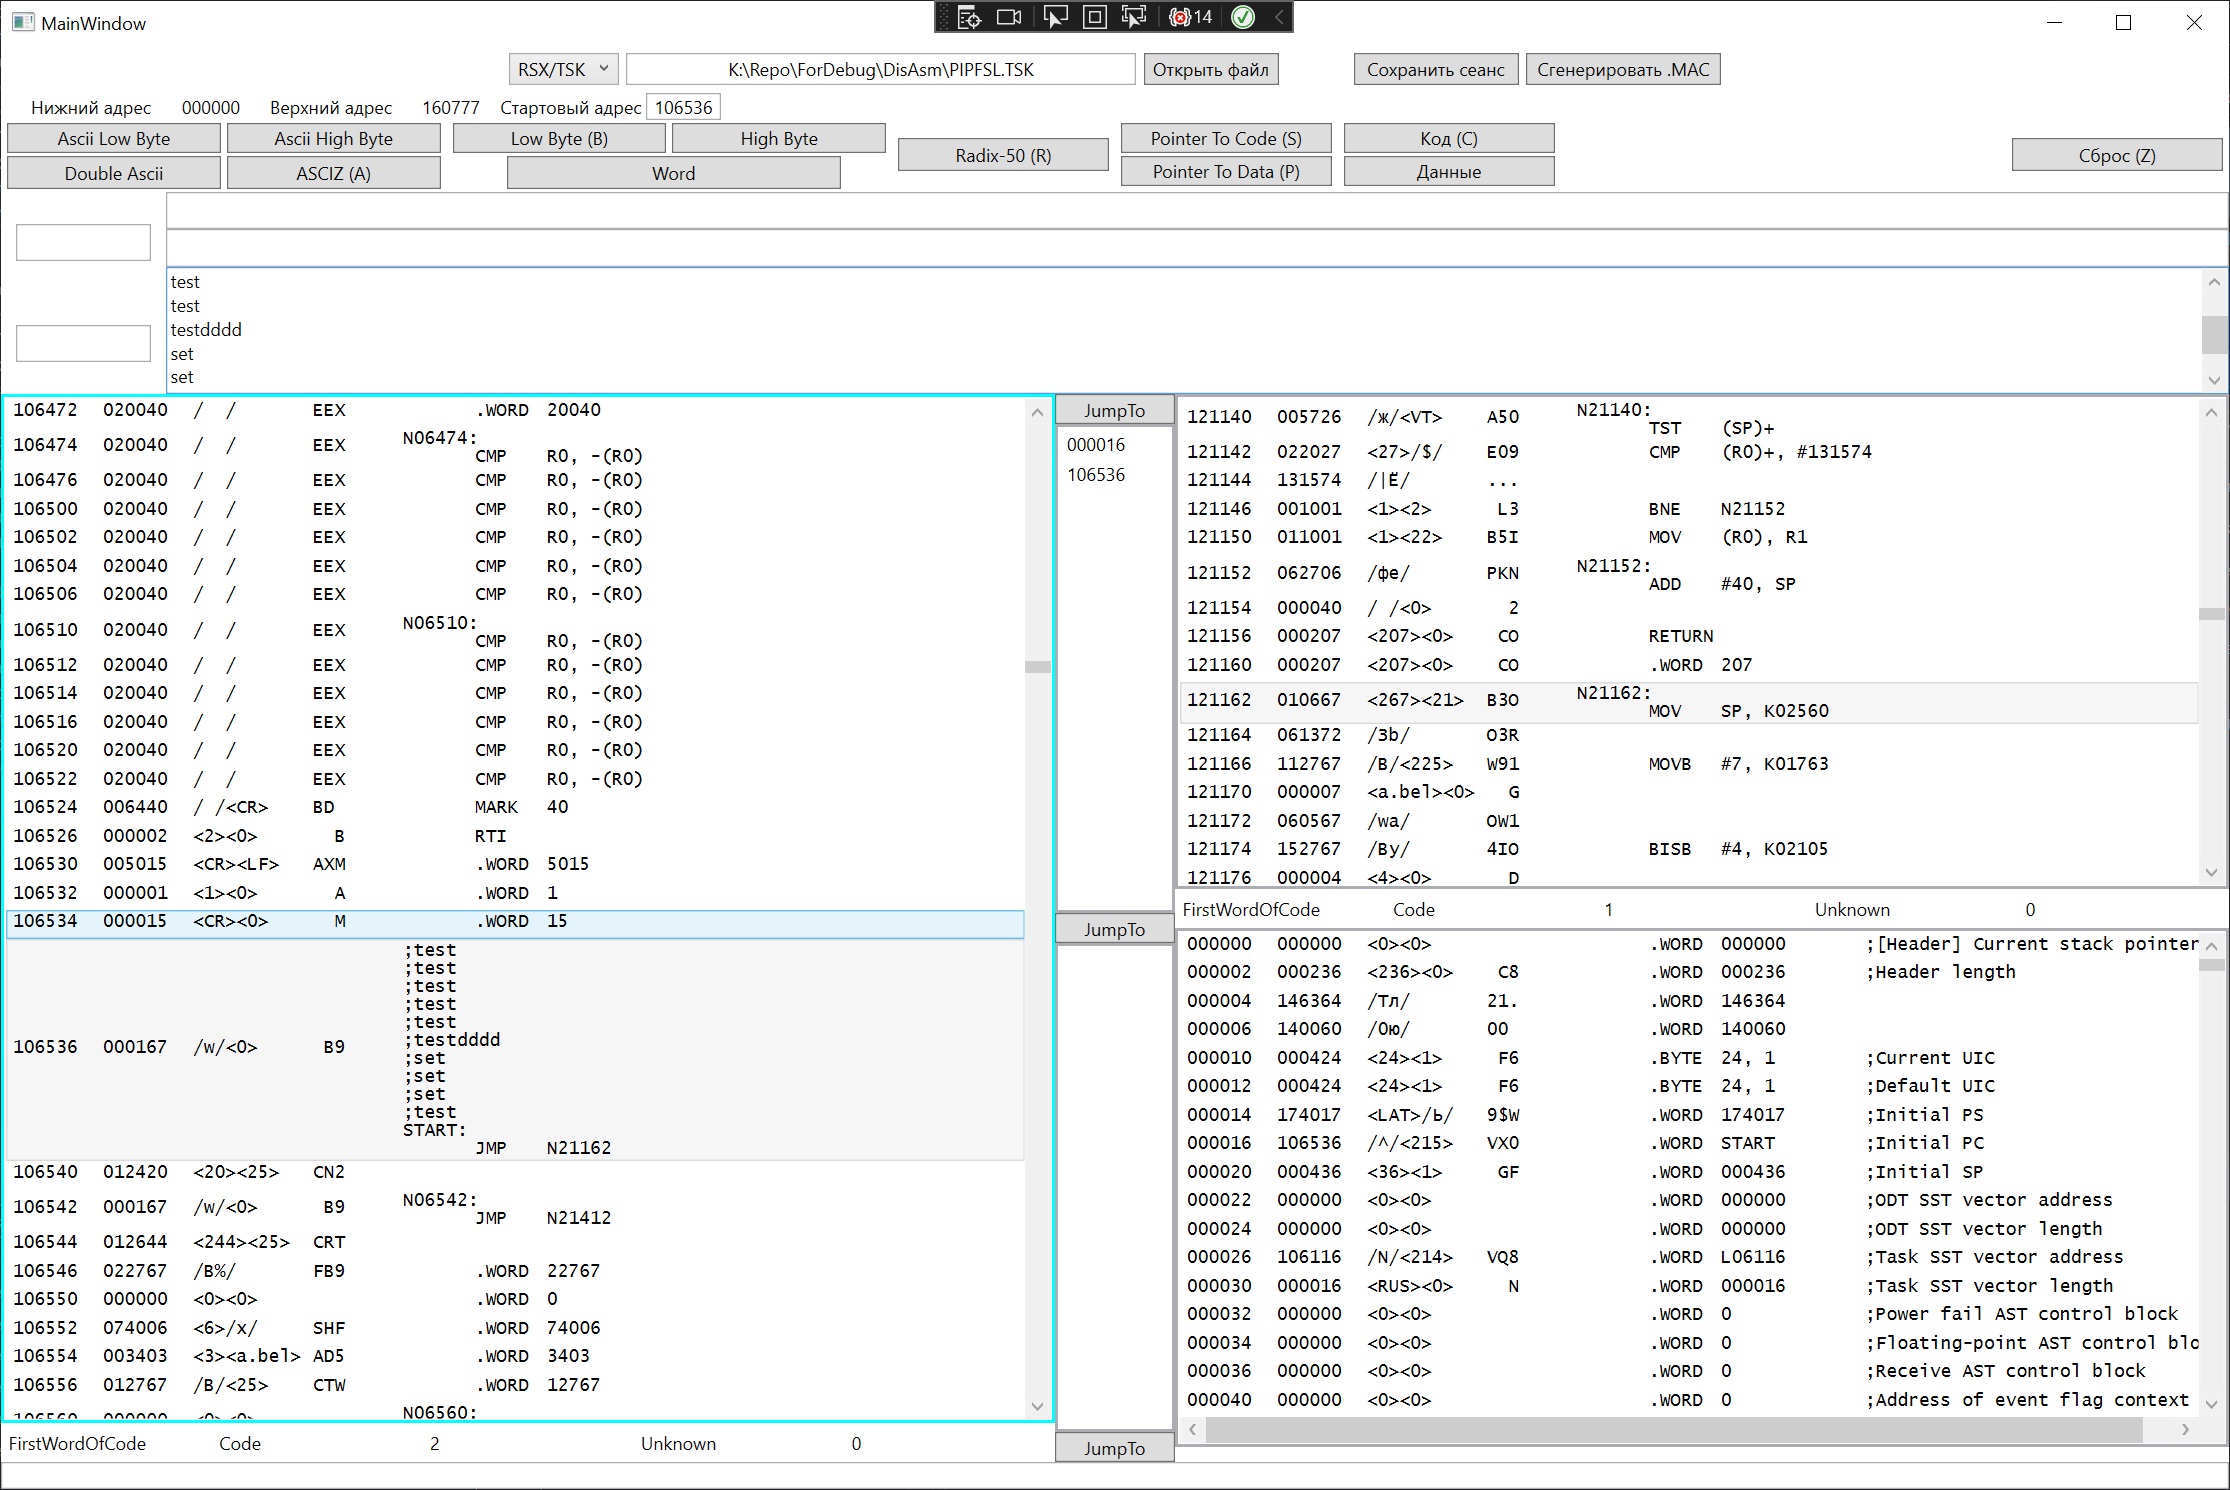The image size is (2230, 1490).
Task: Click the Сброс (Z) reset button
Action: (2116, 155)
